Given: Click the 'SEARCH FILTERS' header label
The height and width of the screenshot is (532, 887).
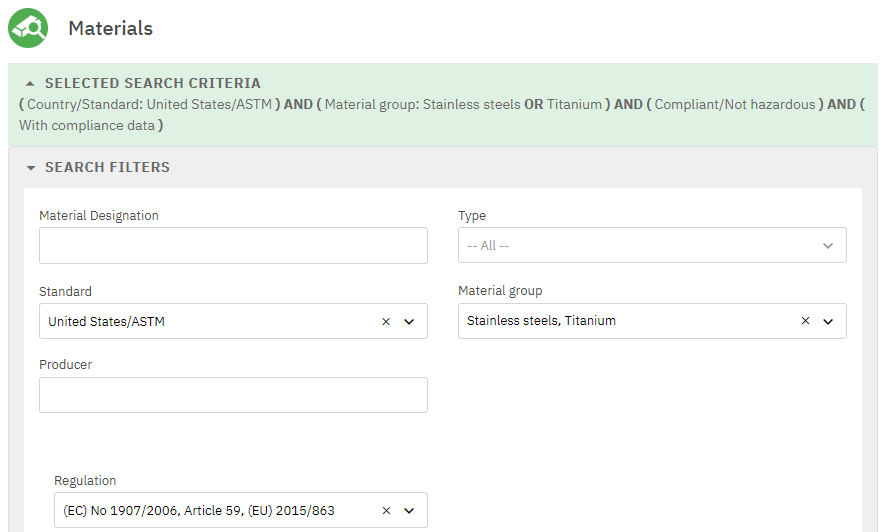Looking at the screenshot, I should [x=107, y=168].
